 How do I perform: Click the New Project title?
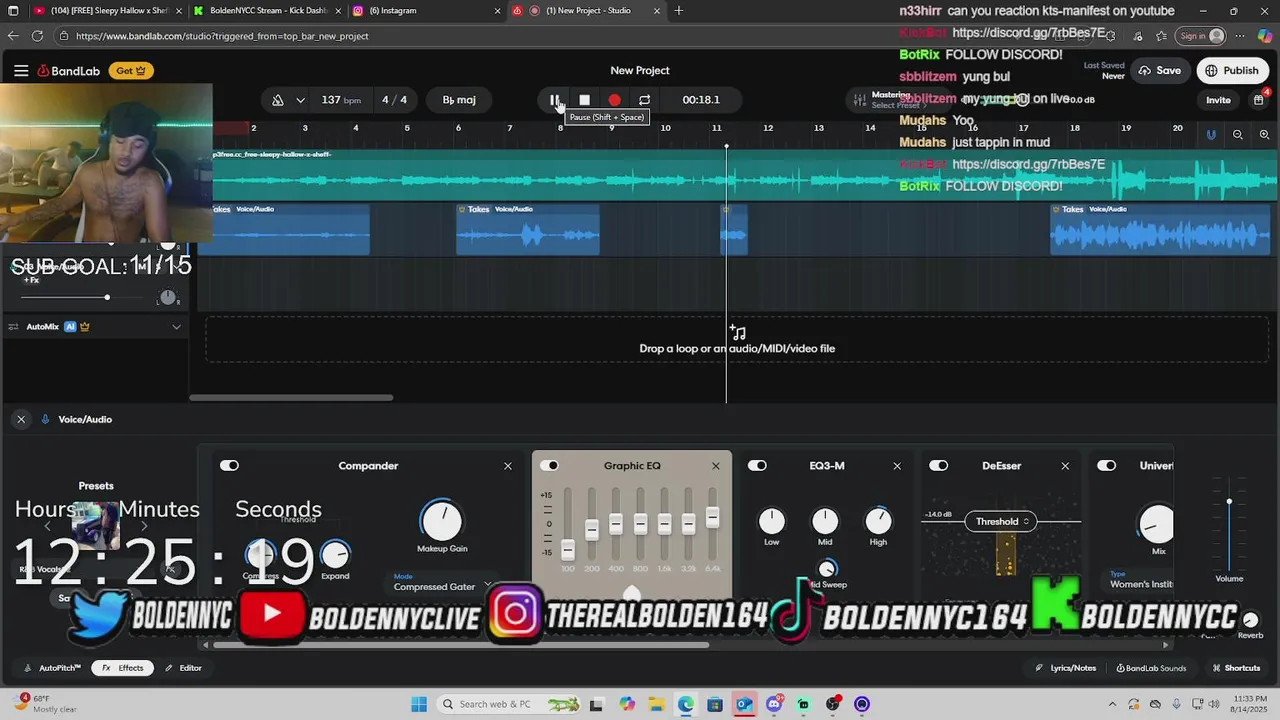click(x=640, y=71)
